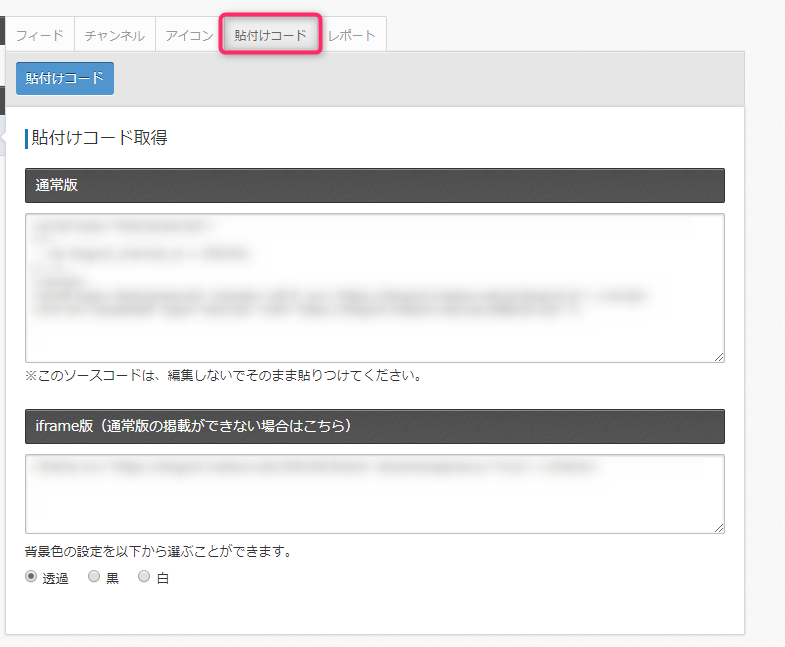Click the iframe版 section header bar

(x=374, y=425)
